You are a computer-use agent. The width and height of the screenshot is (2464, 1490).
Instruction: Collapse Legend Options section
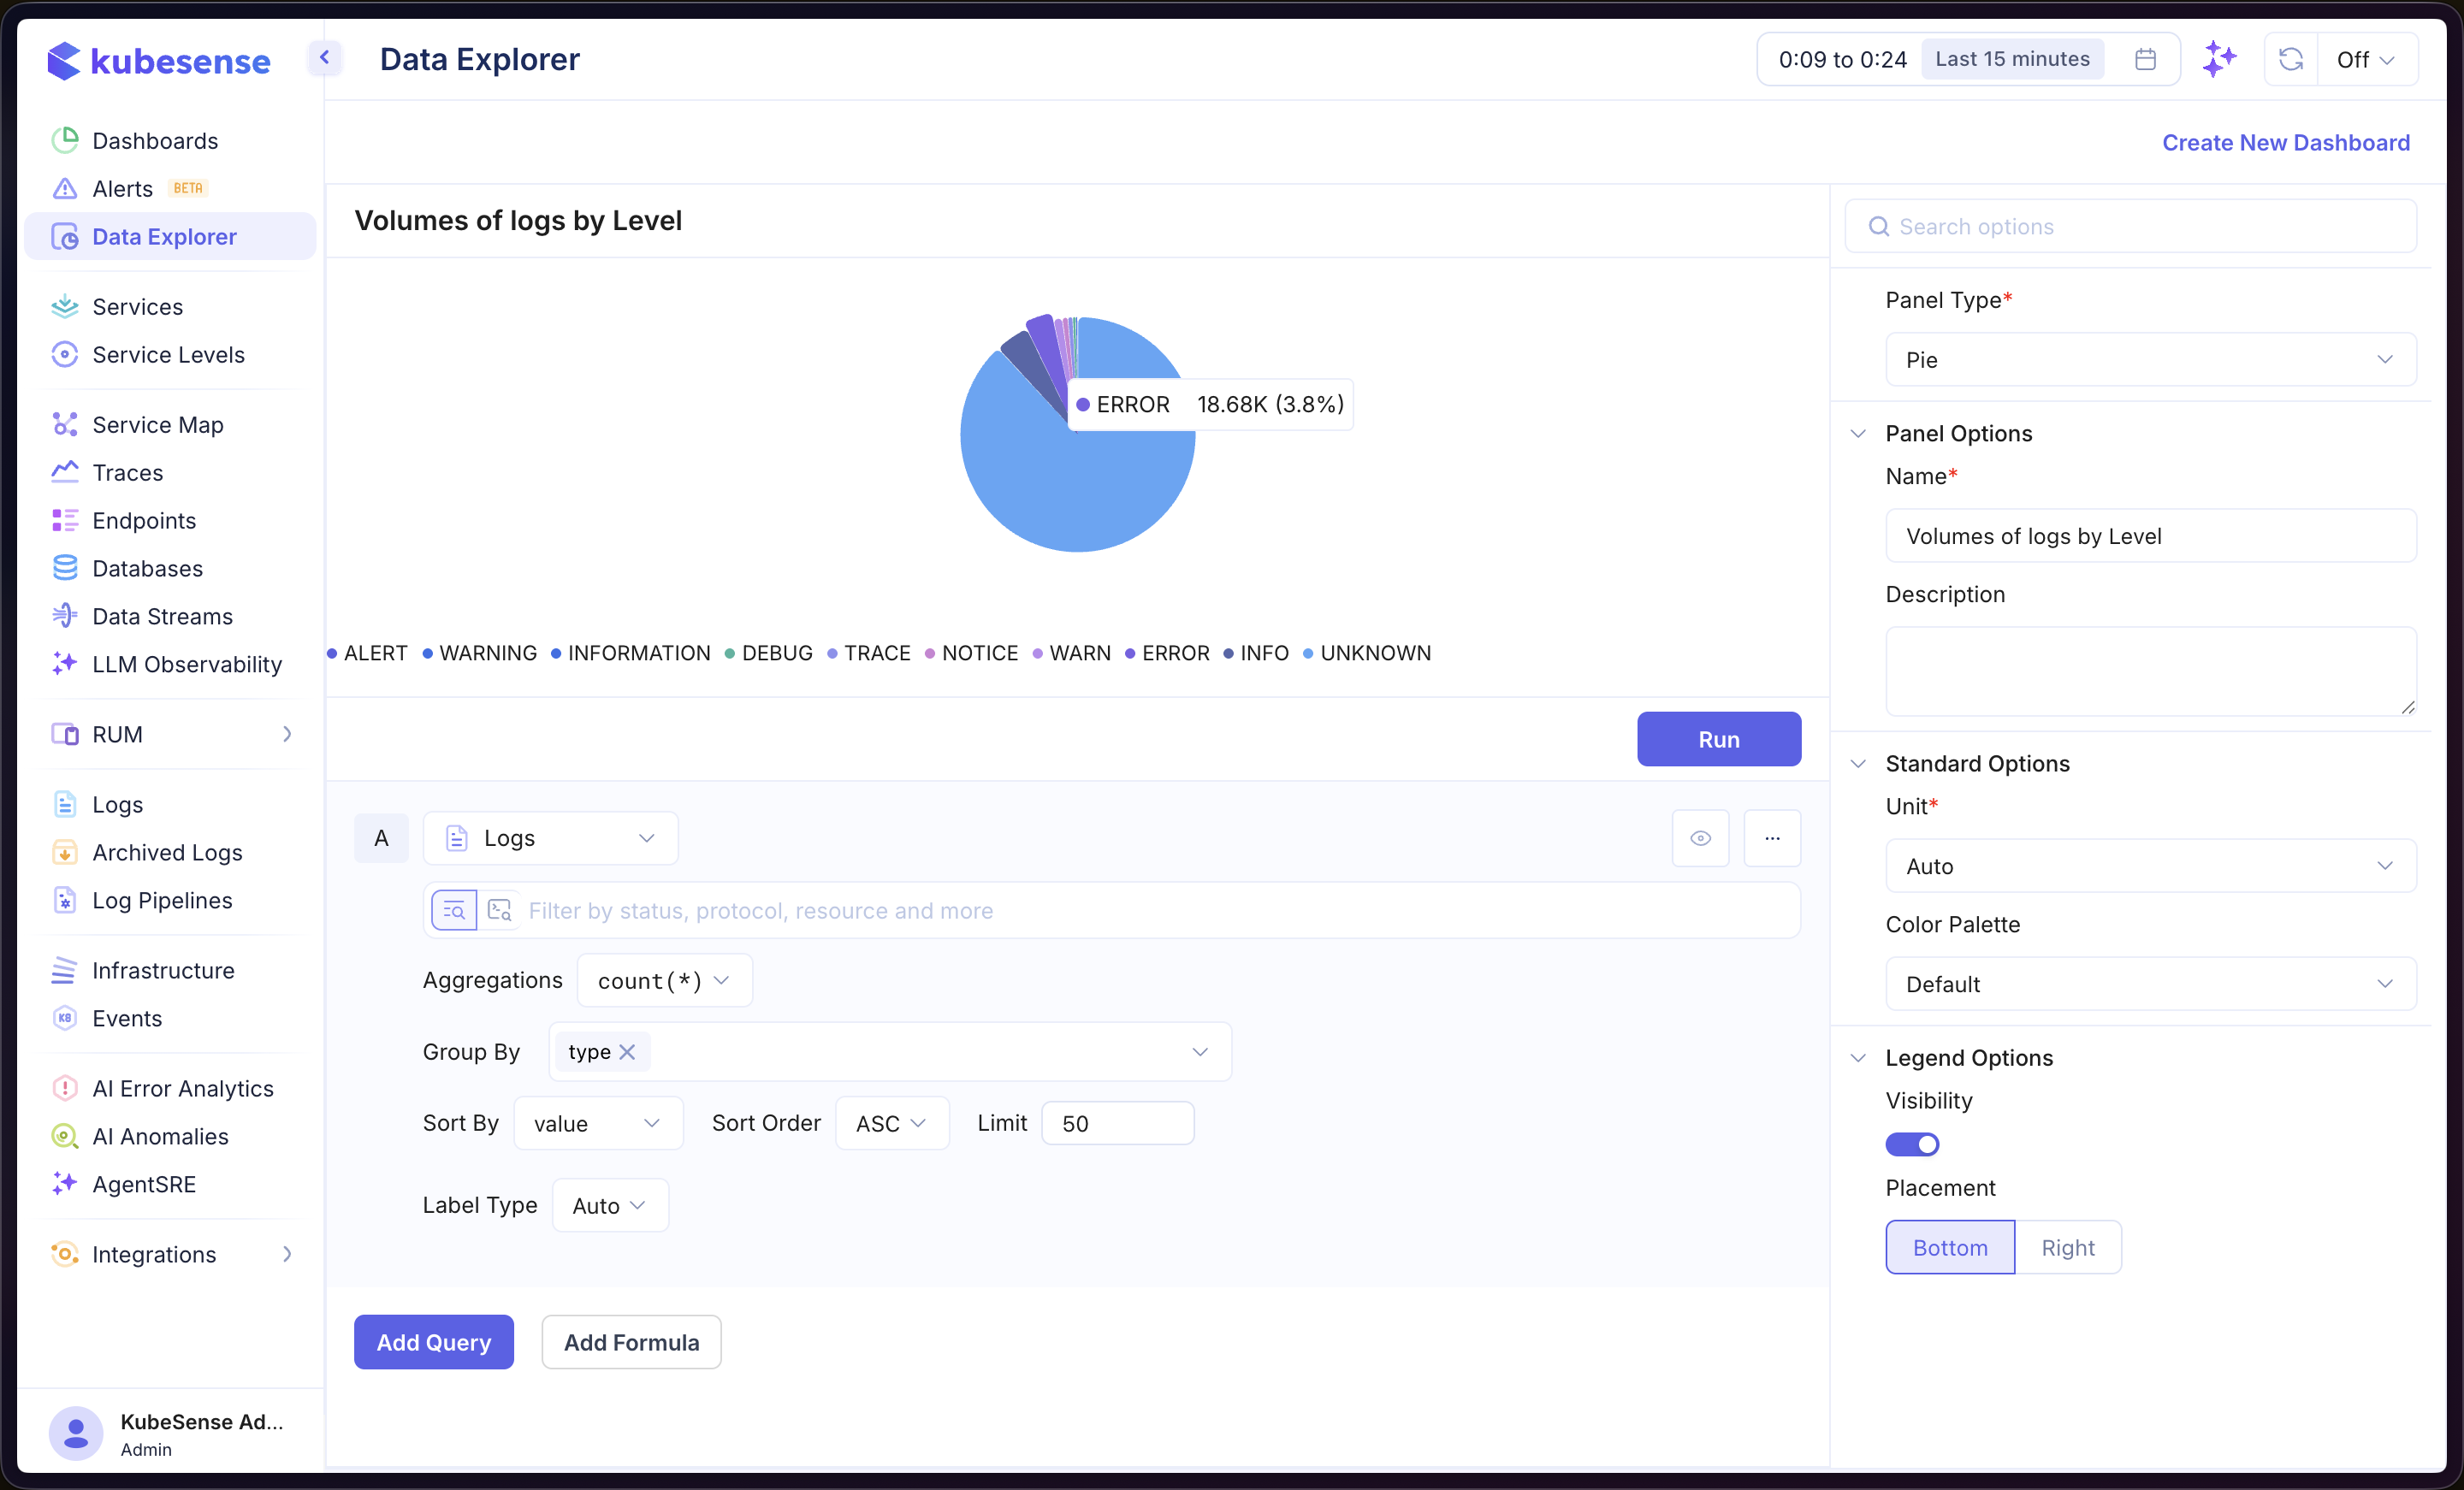pos(1858,1058)
